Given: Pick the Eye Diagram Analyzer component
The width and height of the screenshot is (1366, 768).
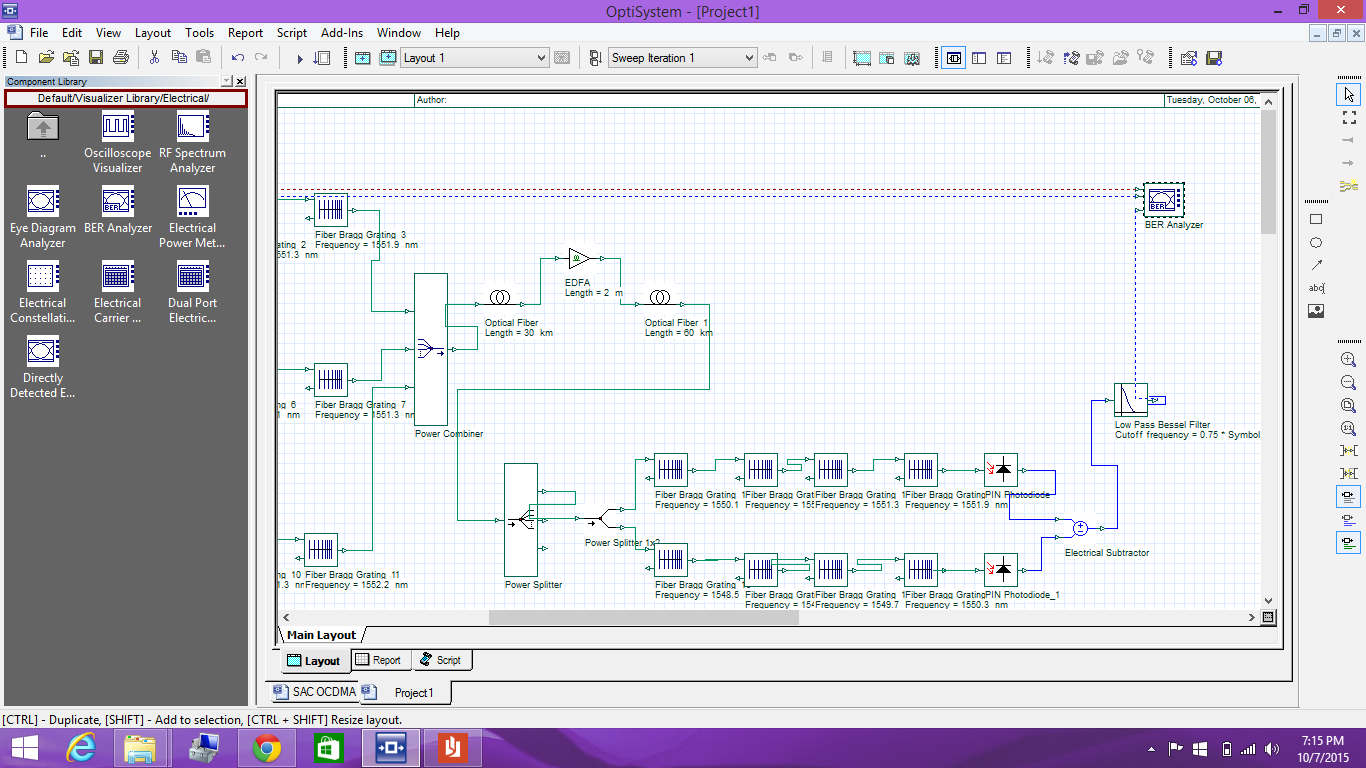Looking at the screenshot, I should point(43,218).
